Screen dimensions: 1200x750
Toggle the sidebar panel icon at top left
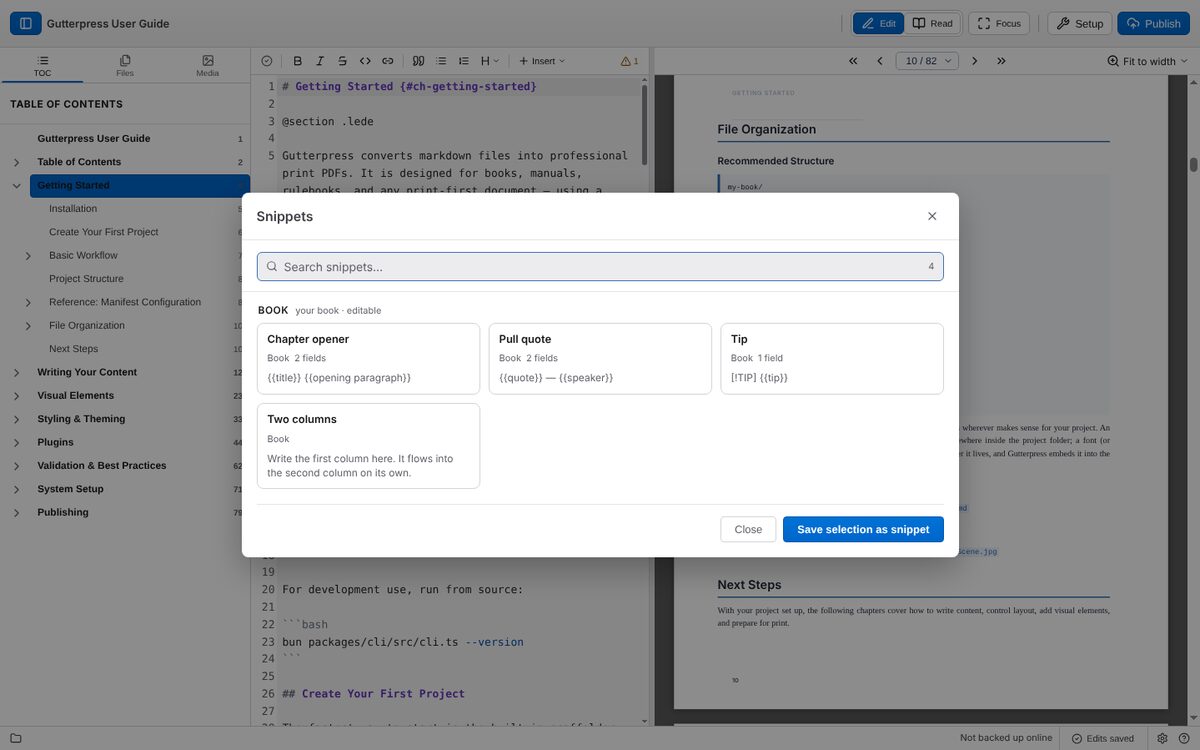26,23
